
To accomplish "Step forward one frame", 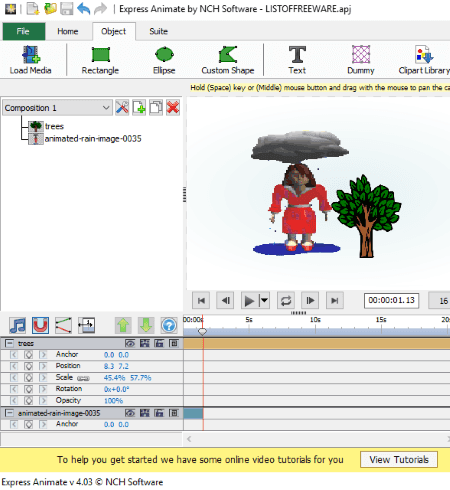I will tap(310, 301).
